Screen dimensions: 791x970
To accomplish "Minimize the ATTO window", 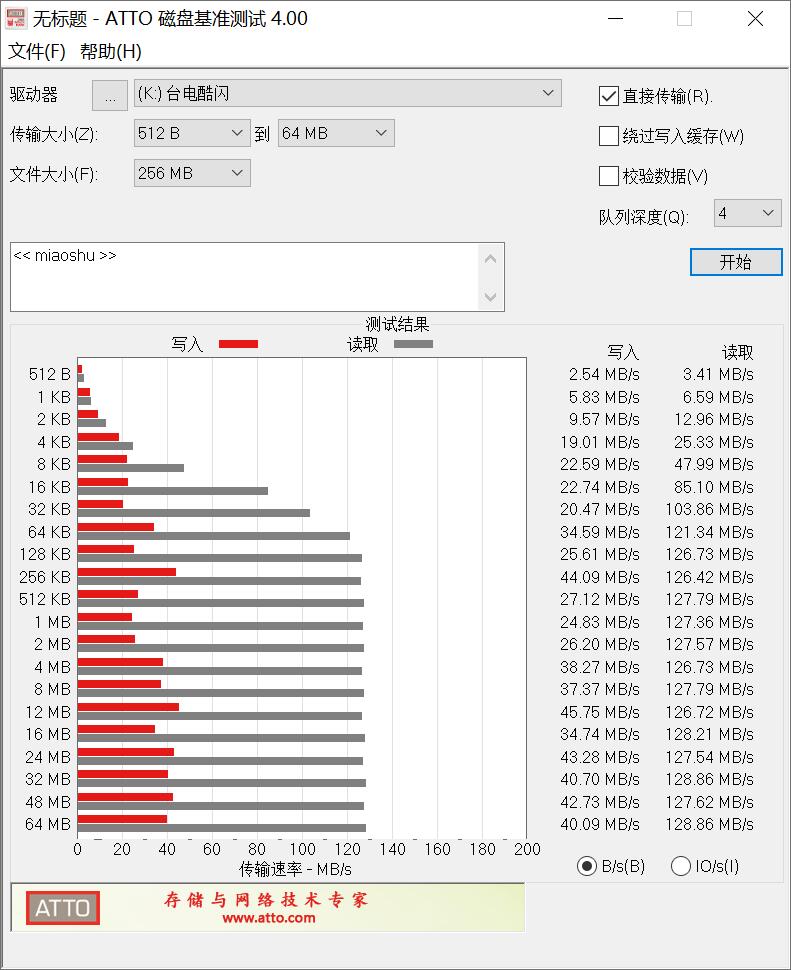I will 615,19.
